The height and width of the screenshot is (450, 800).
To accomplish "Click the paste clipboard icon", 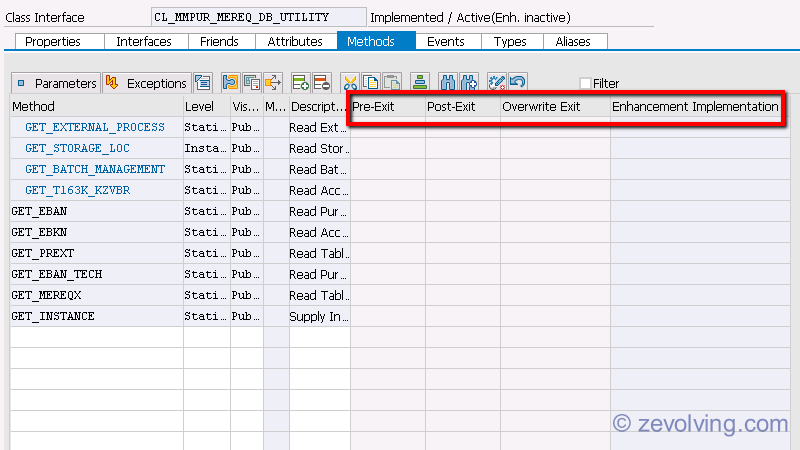I will [x=392, y=83].
